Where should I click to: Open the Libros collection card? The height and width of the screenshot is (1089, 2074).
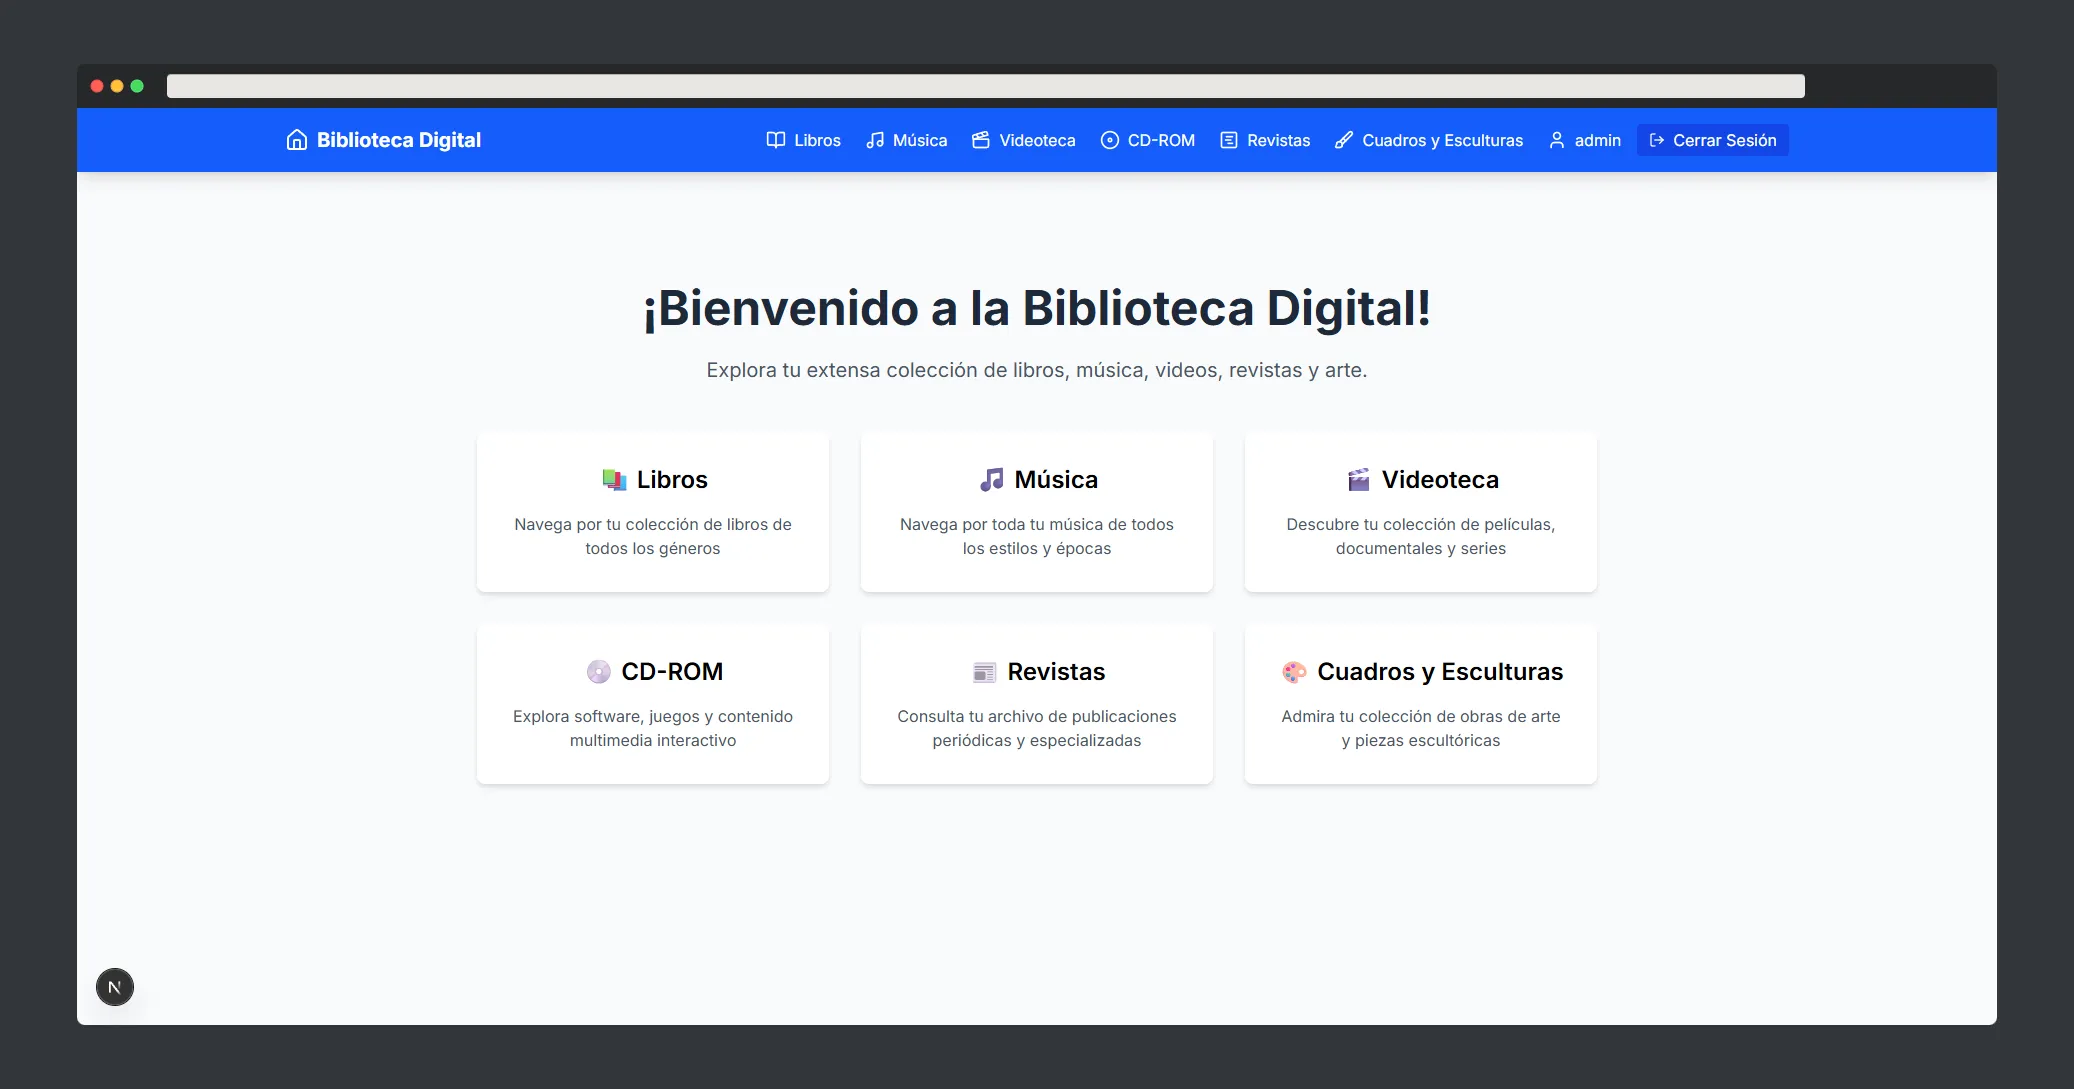click(x=653, y=513)
